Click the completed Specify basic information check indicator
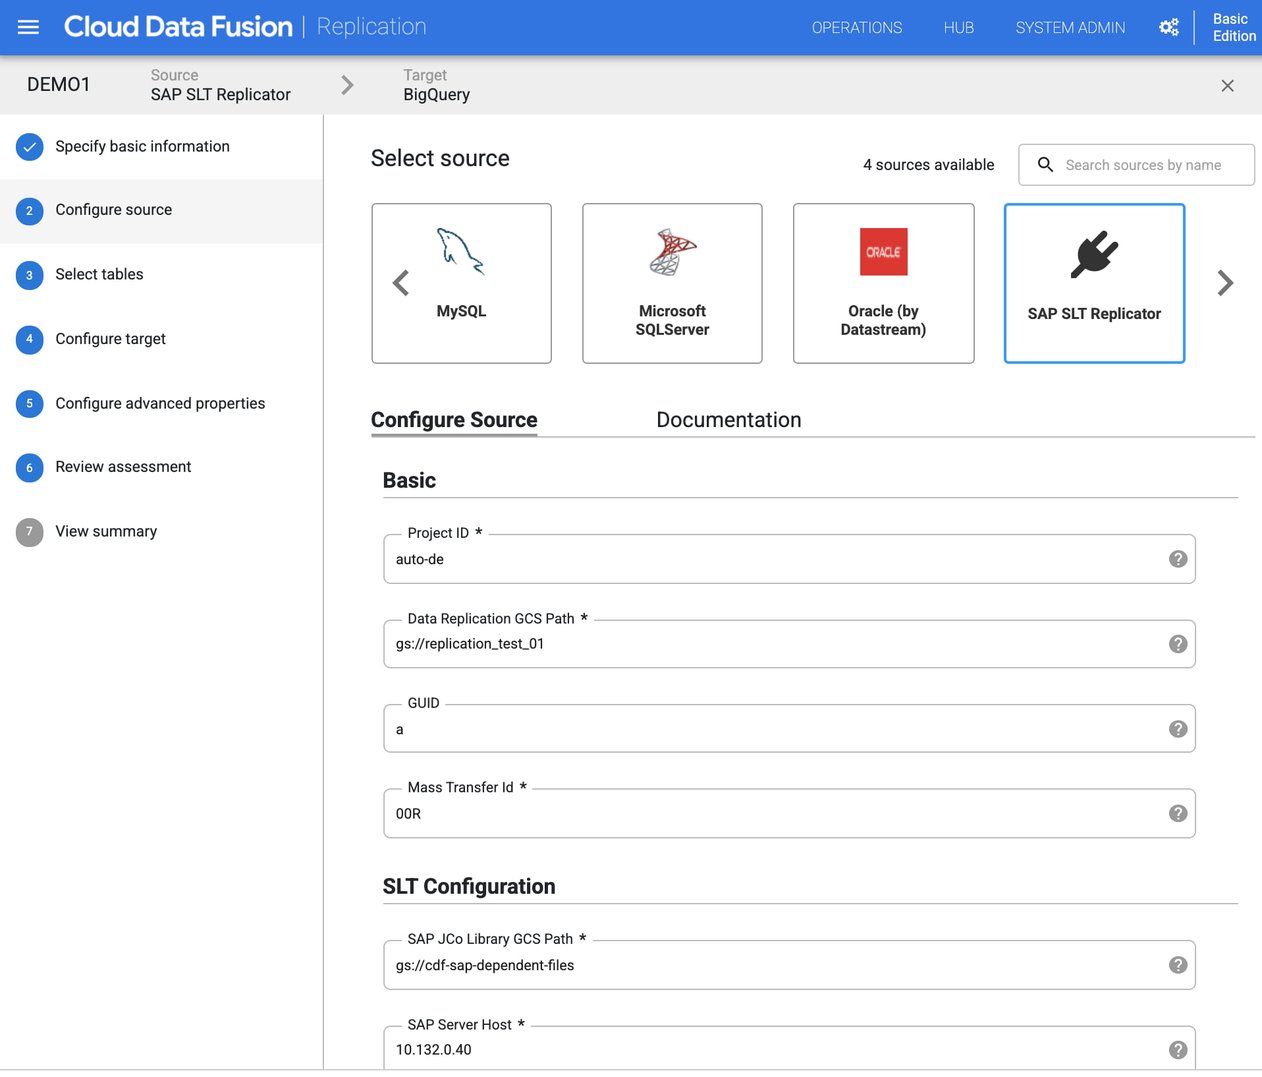Screen dimensions: 1262x1077 tap(29, 146)
